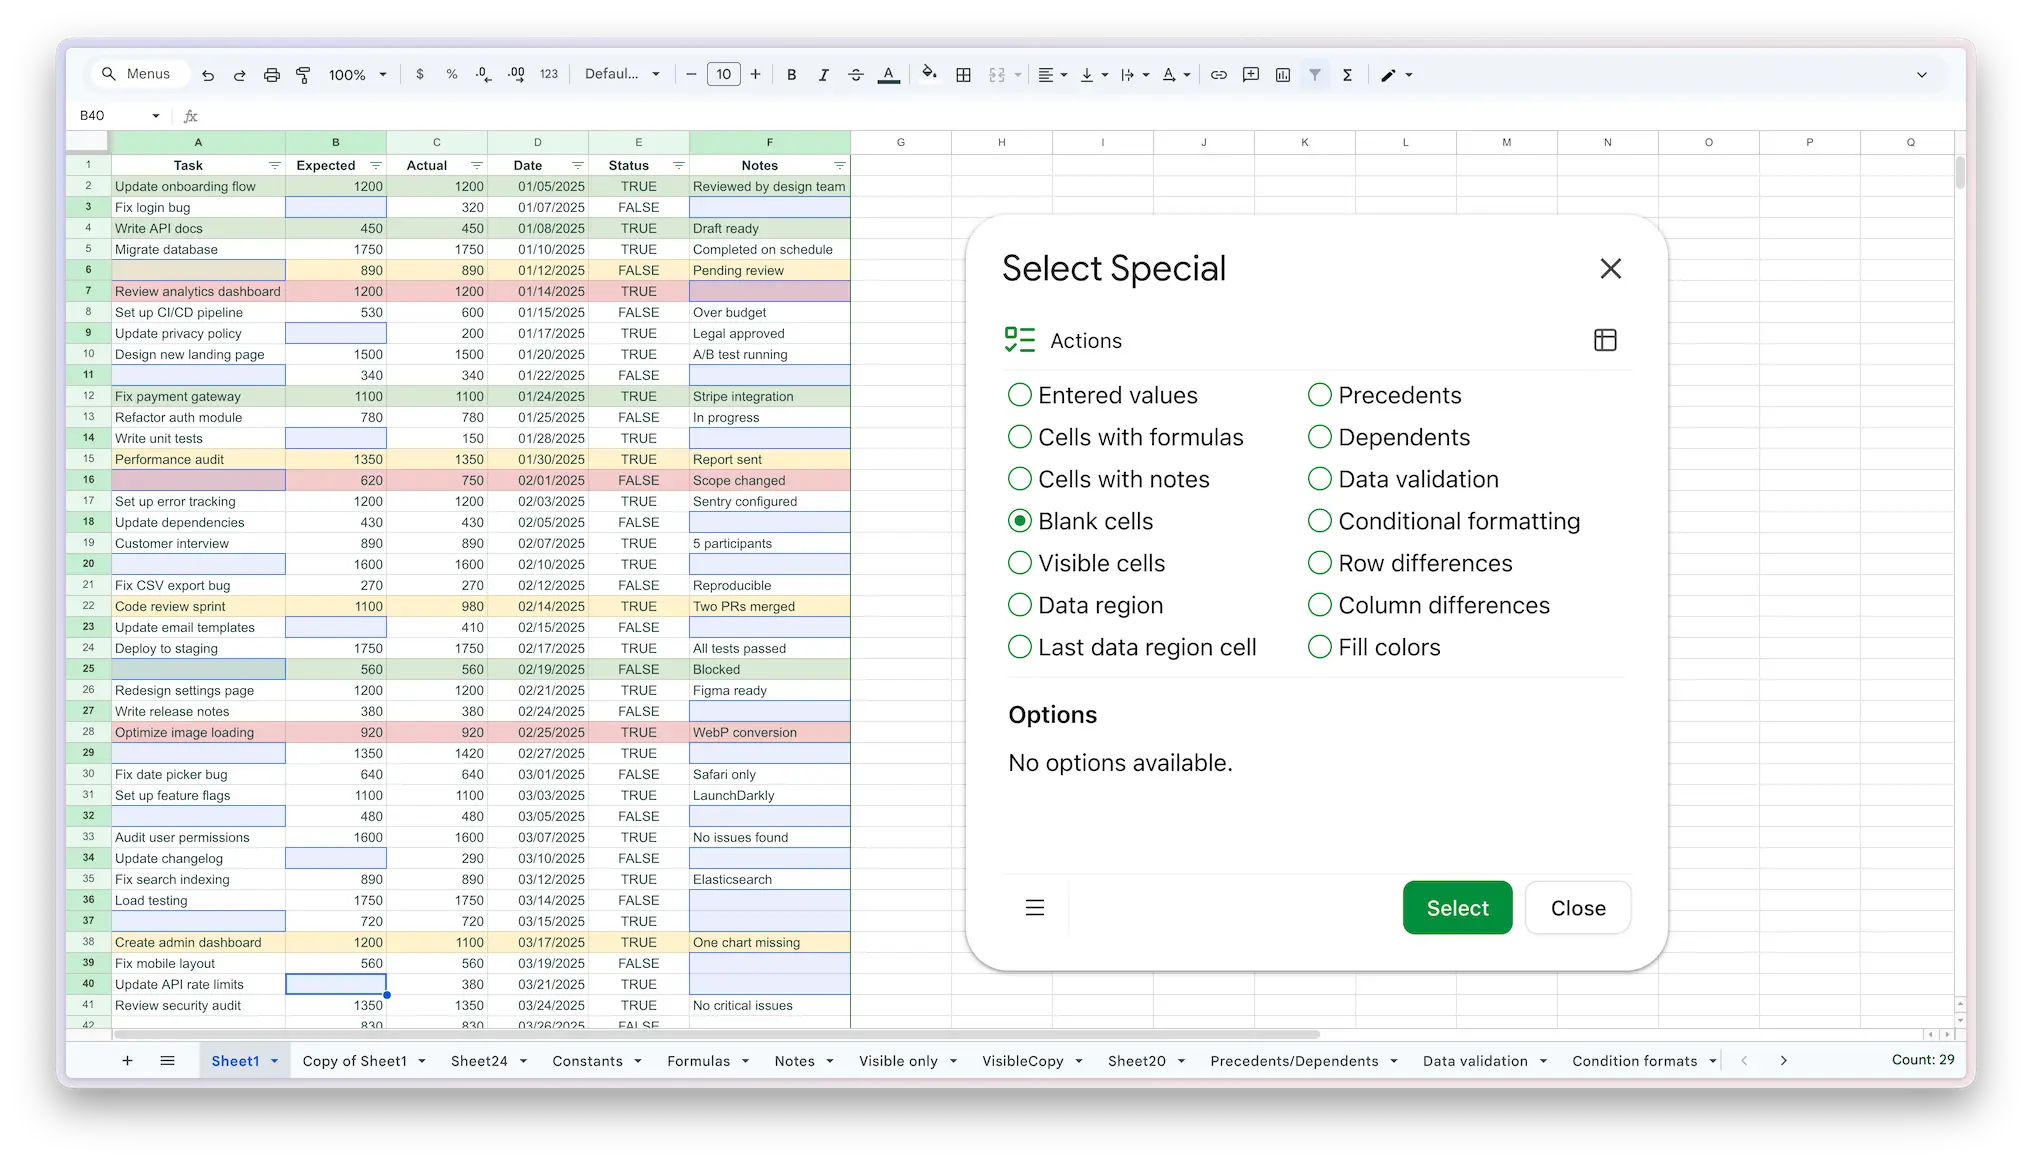Select the Data region option

pyautogui.click(x=1019, y=605)
